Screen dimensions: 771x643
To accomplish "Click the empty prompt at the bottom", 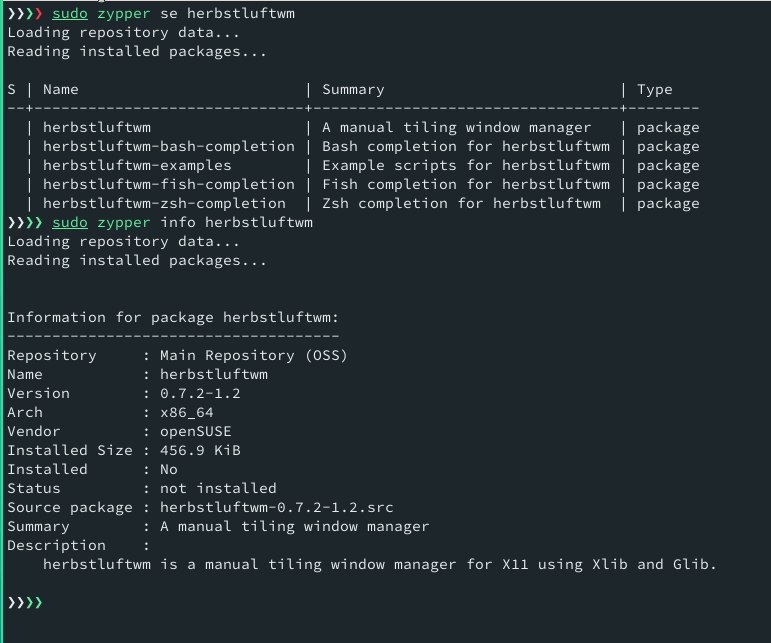I will [25, 602].
